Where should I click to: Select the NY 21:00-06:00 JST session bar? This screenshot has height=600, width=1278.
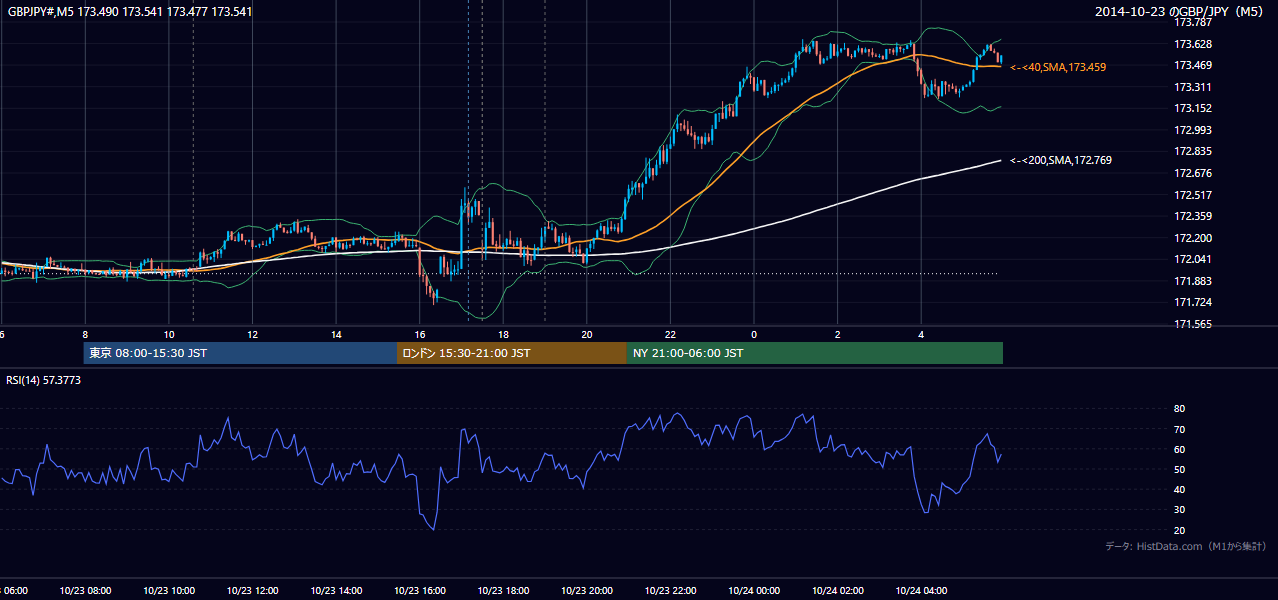pyautogui.click(x=815, y=353)
